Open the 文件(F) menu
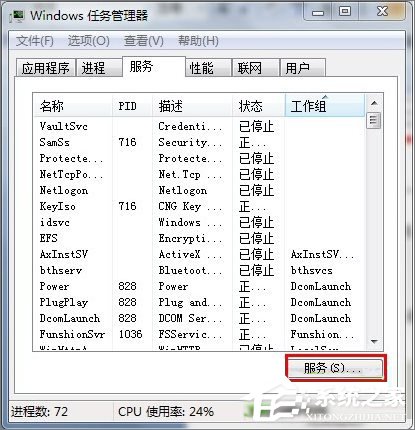This screenshot has height=430, width=415. (35, 41)
